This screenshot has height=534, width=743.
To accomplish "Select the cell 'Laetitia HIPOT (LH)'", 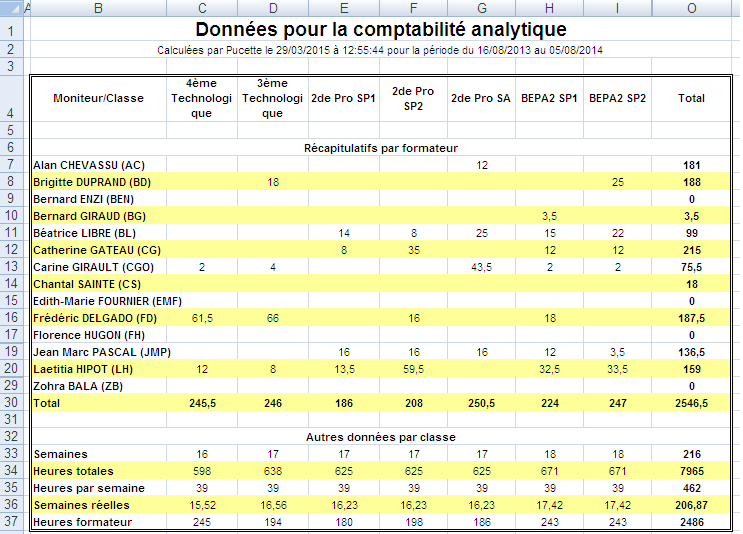I will pyautogui.click(x=99, y=369).
